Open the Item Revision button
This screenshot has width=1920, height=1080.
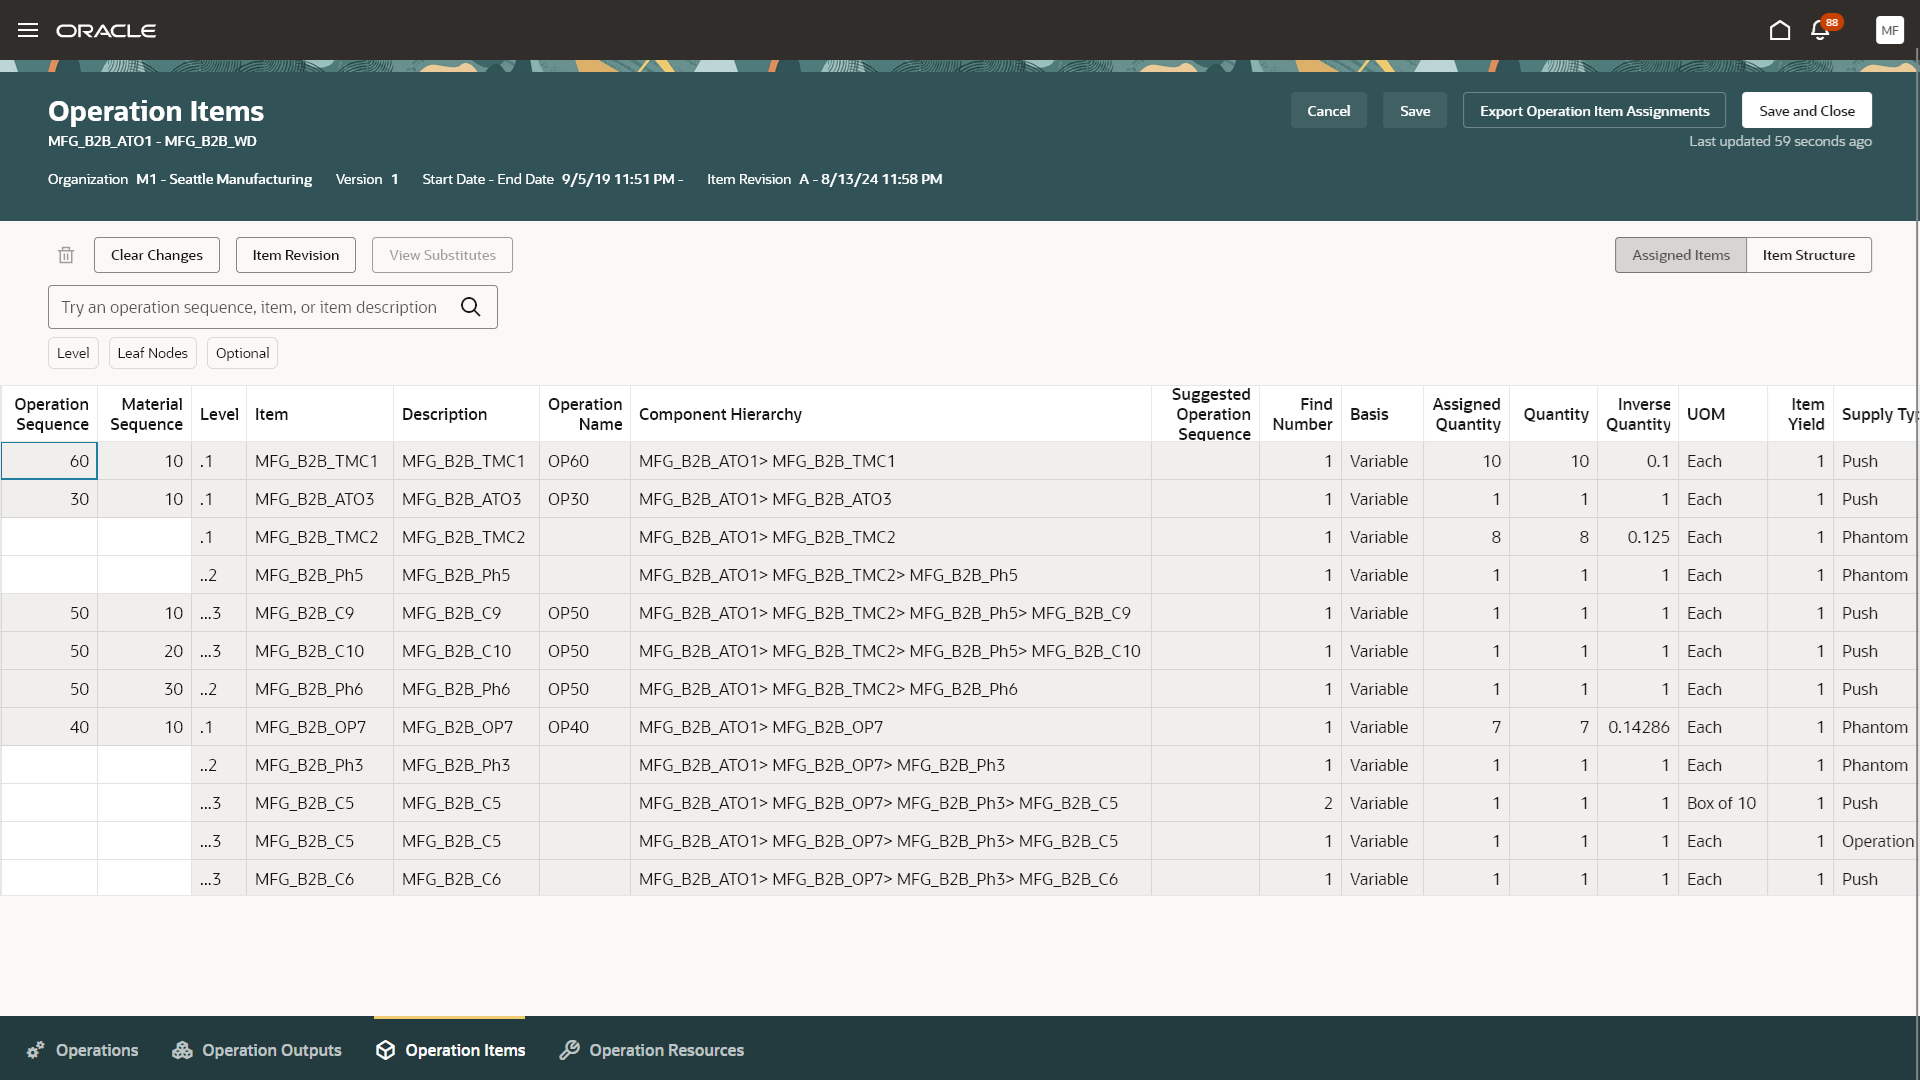(x=295, y=255)
